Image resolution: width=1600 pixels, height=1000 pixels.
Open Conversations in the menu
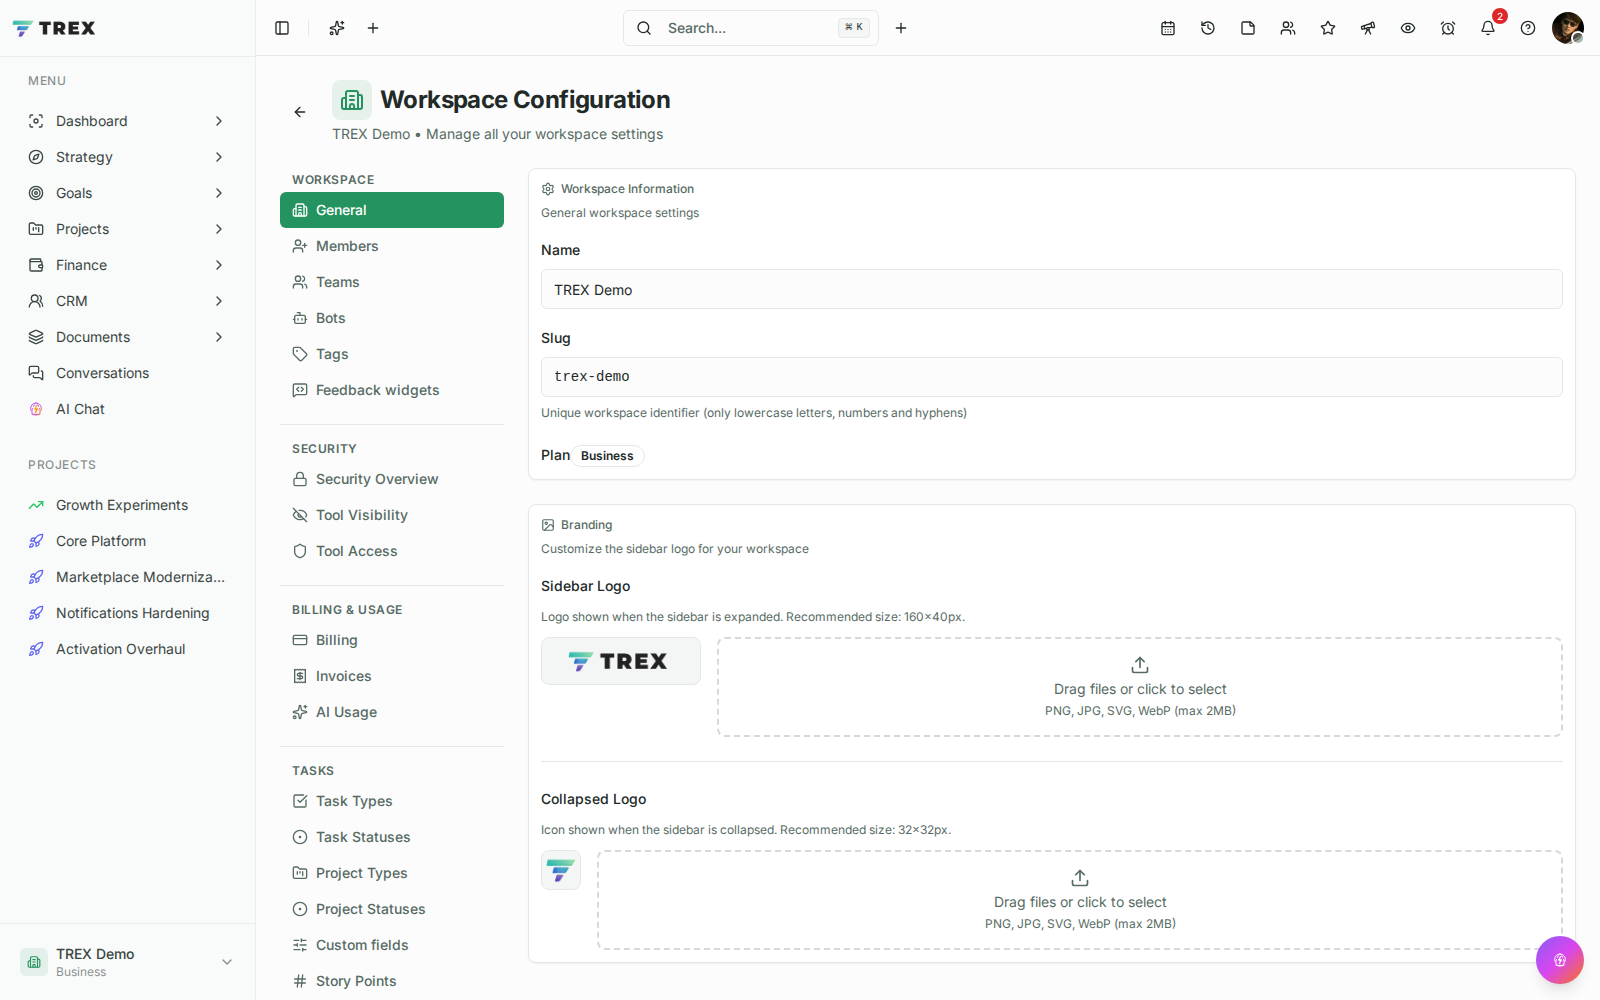127,373
